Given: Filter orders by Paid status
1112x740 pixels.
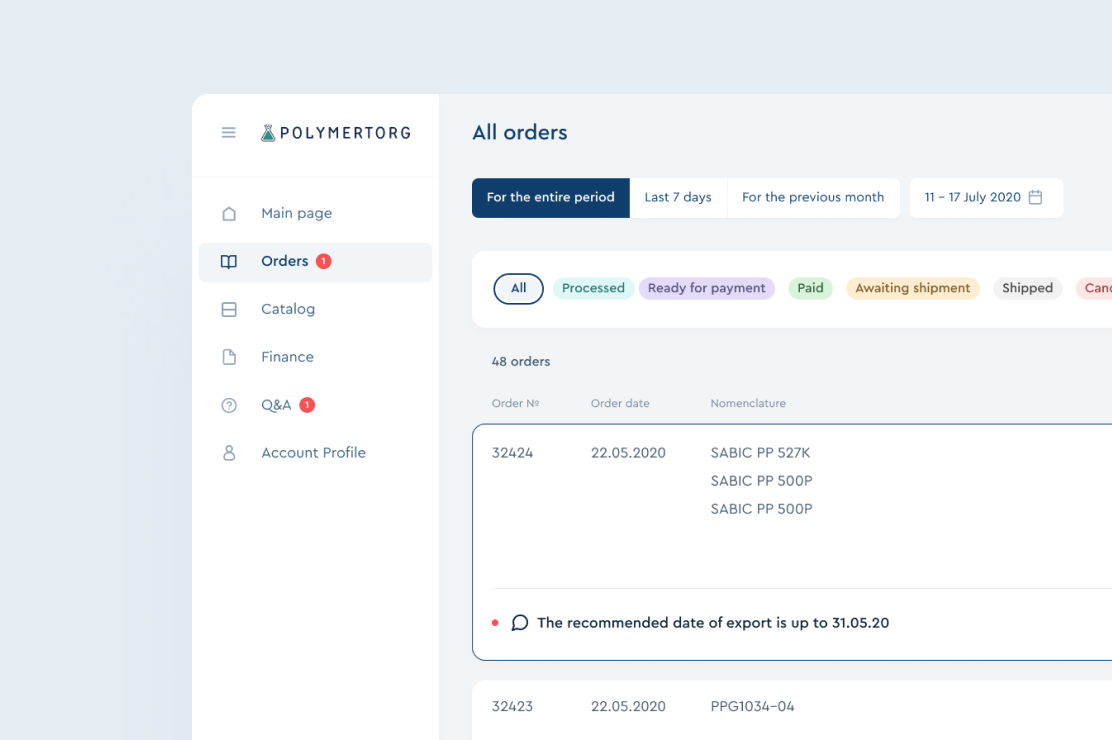Looking at the screenshot, I should coord(810,288).
